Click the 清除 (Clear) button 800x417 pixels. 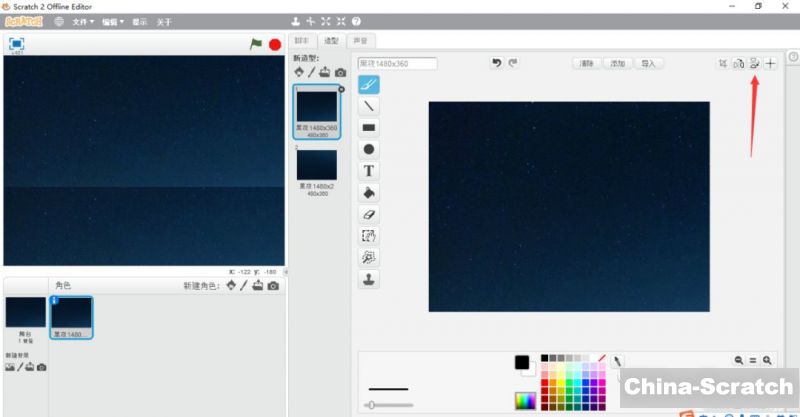(587, 63)
